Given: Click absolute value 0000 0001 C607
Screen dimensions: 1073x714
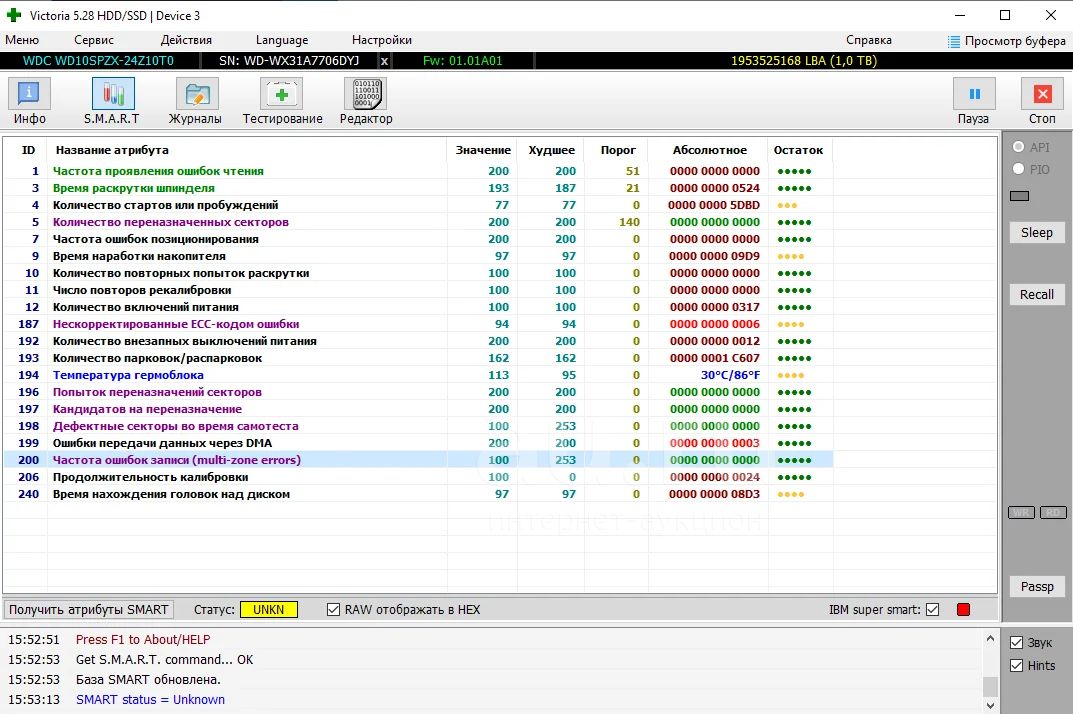Looking at the screenshot, I should point(714,358).
